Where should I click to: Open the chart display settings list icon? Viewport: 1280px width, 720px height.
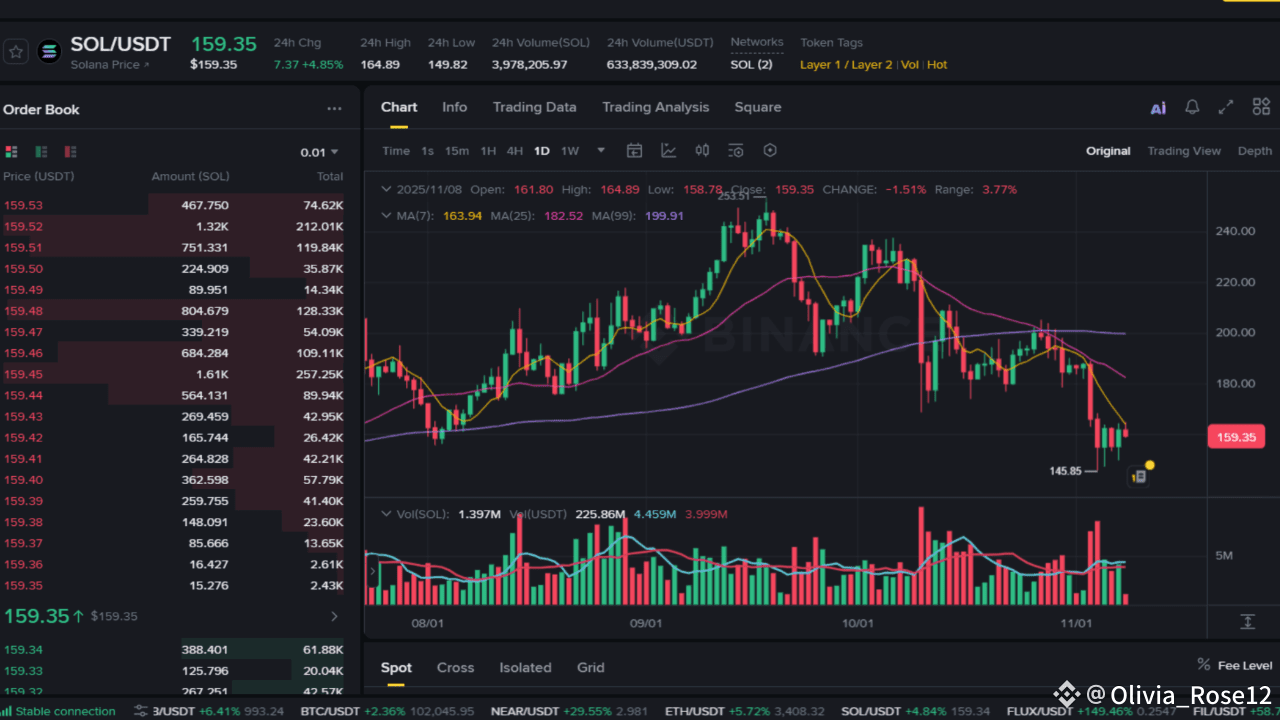pos(736,151)
